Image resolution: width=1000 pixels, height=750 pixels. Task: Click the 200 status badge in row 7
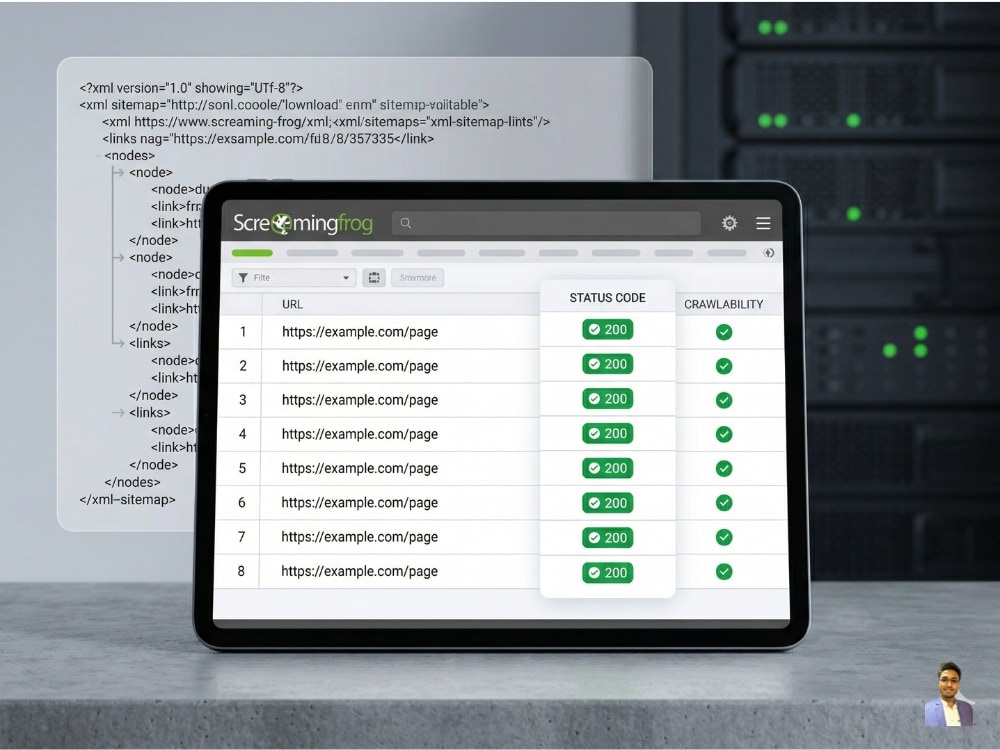[607, 538]
